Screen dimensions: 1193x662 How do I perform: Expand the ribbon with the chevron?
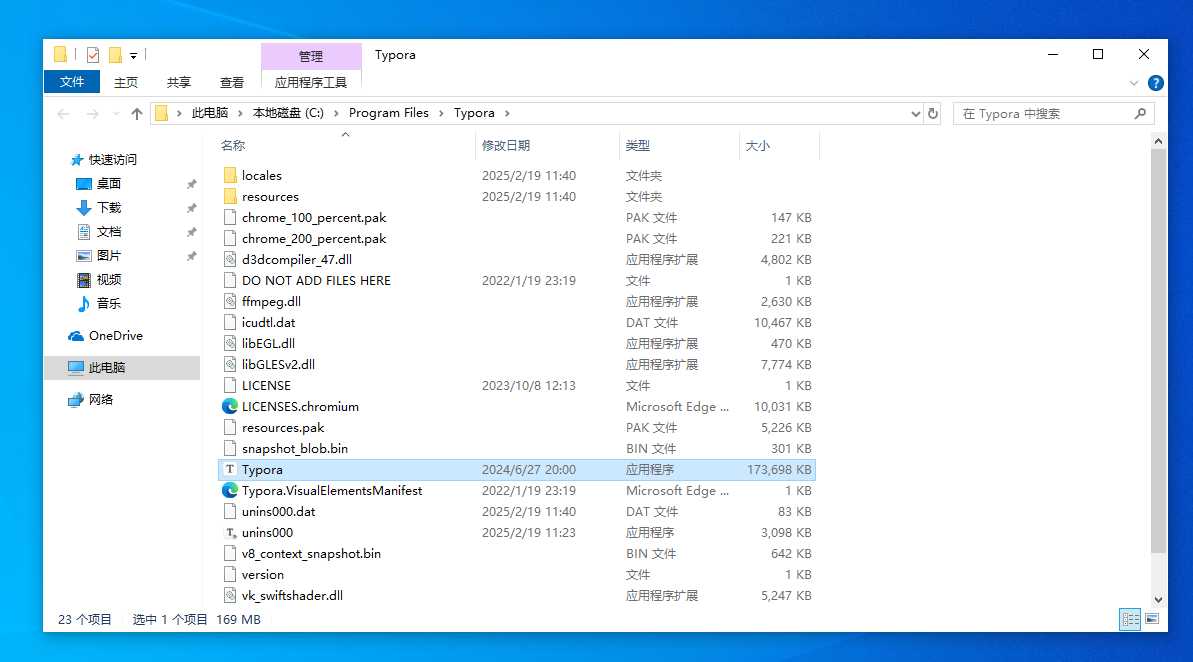(x=1134, y=83)
